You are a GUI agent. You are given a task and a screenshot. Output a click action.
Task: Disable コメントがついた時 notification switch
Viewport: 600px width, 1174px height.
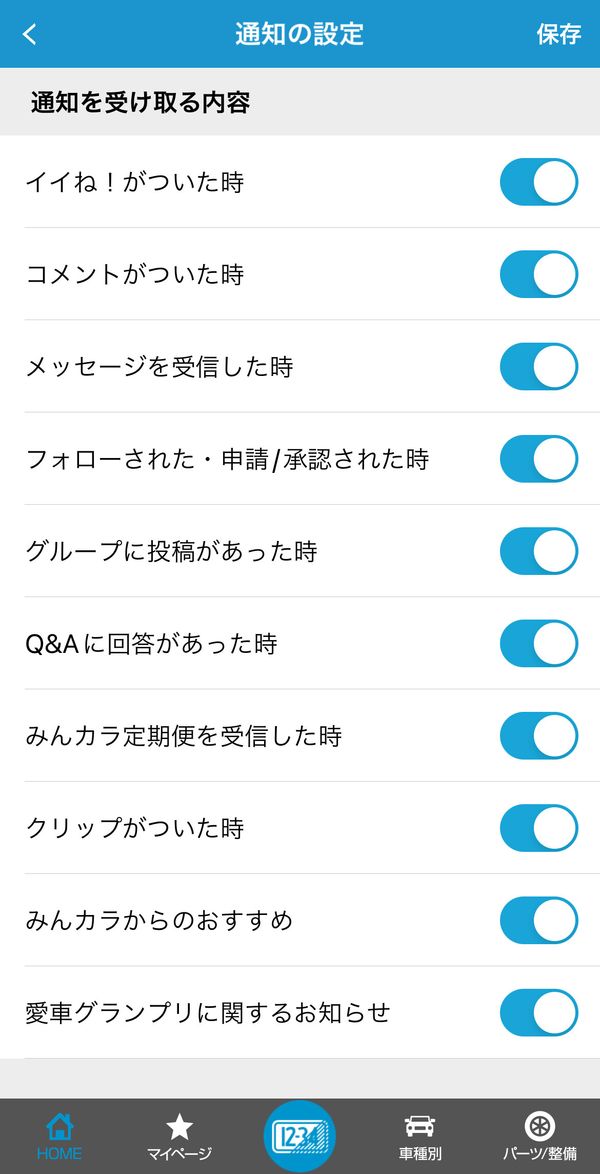[x=539, y=274]
